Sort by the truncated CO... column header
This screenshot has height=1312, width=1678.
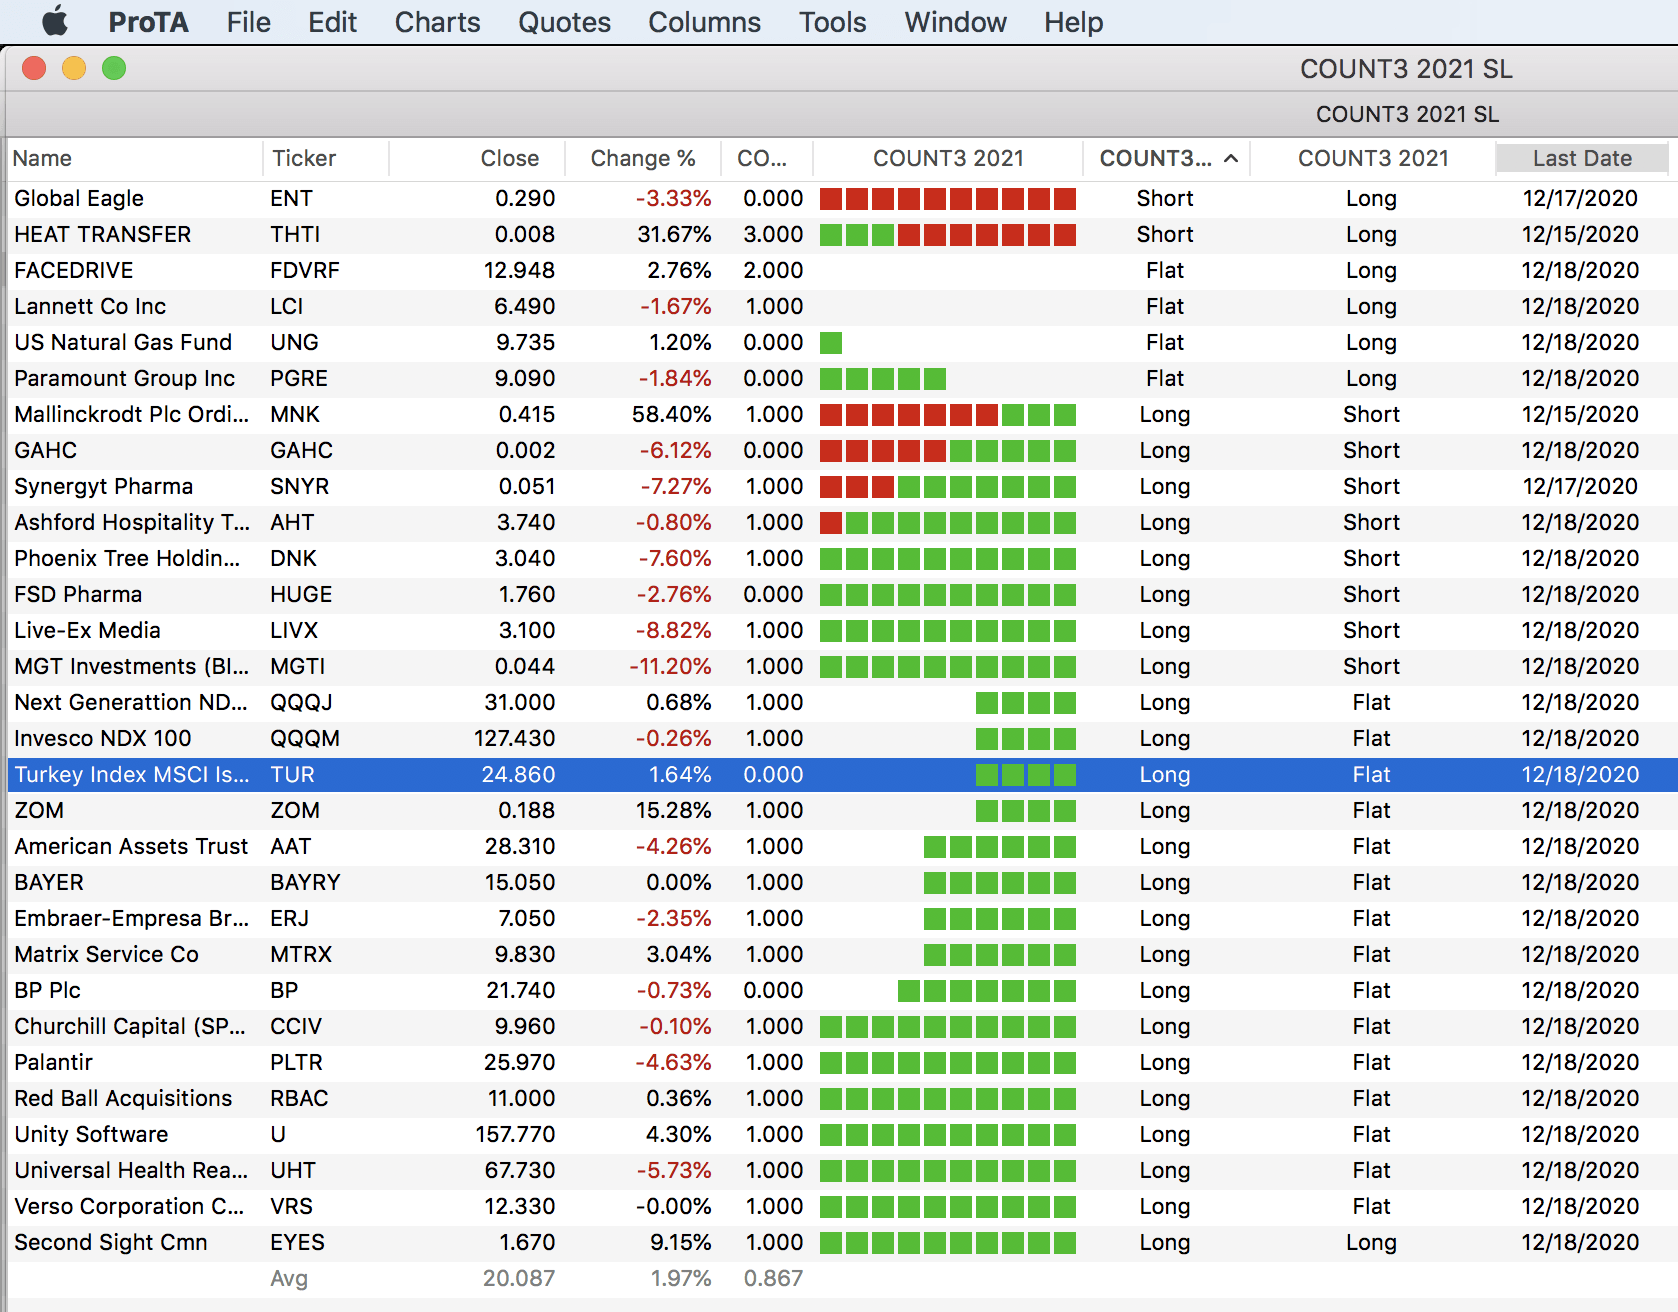pos(767,158)
